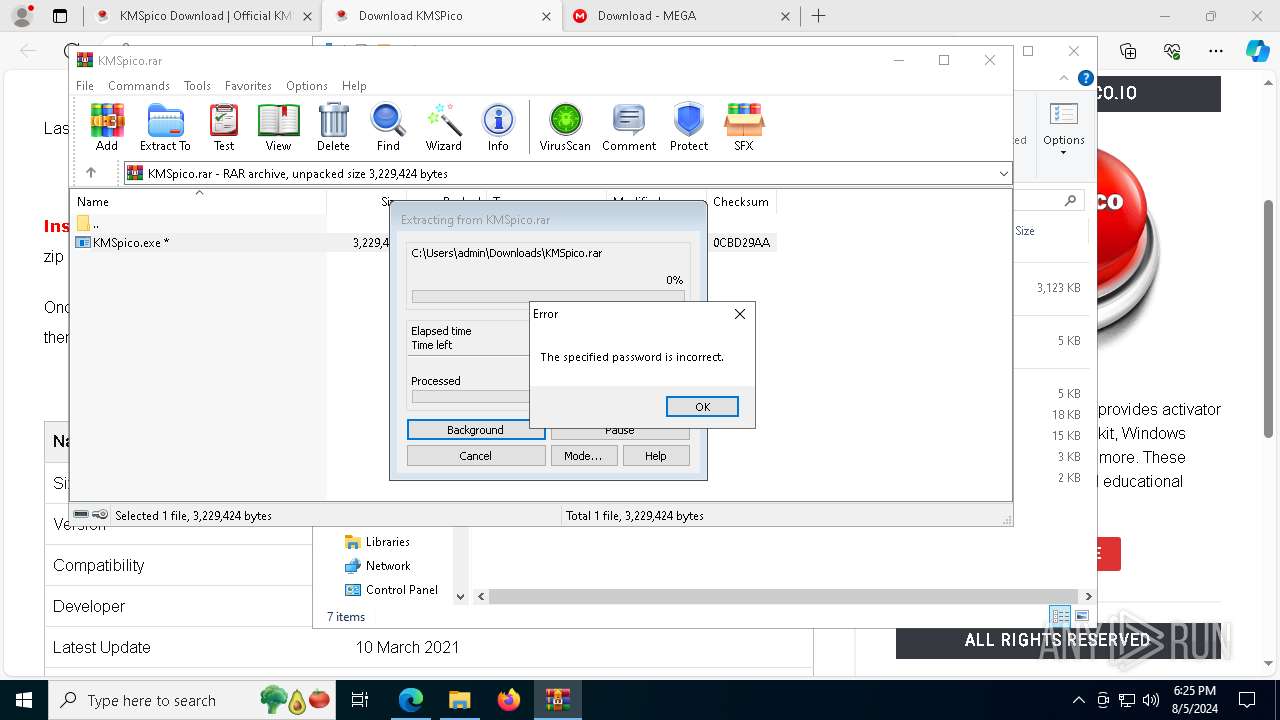Go up one folder with arrow icon

91,173
